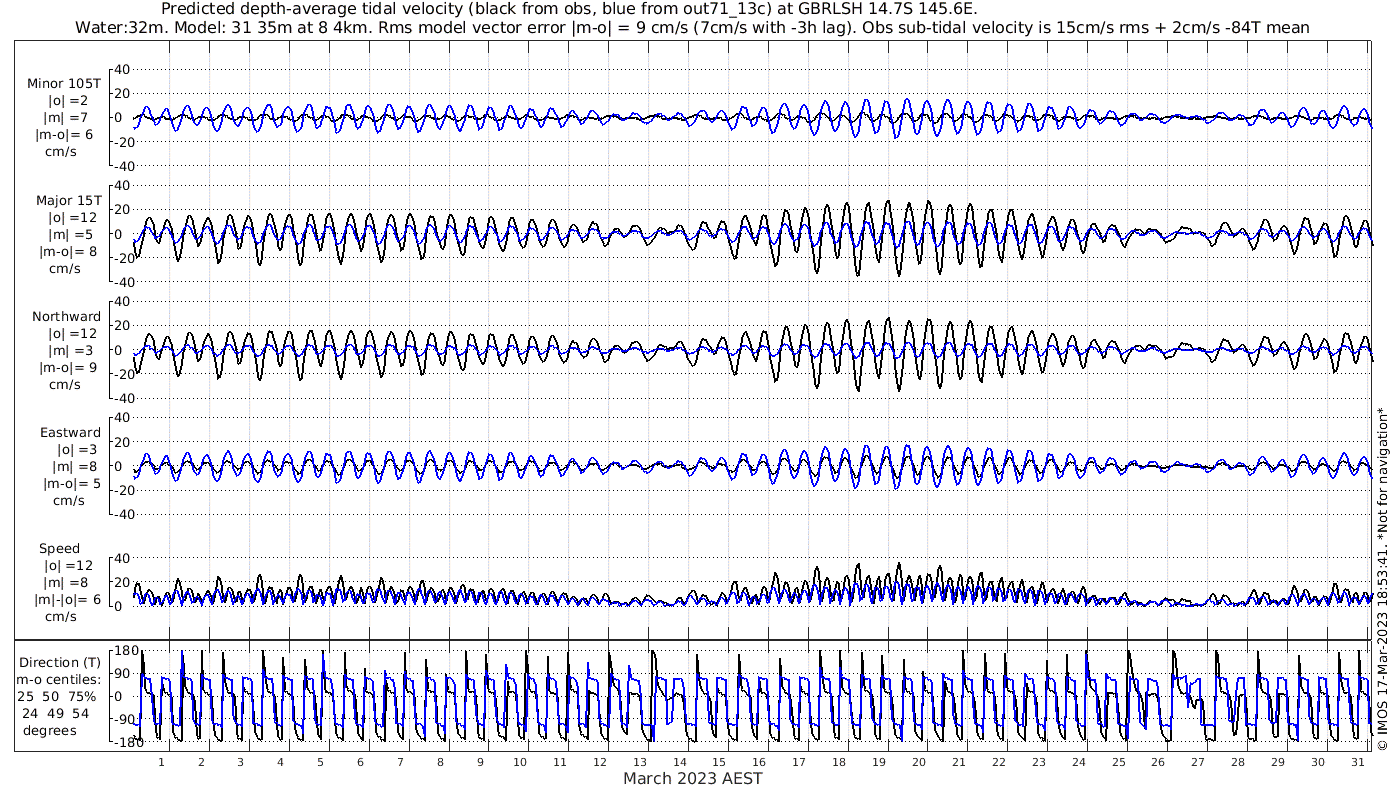The width and height of the screenshot is (1400, 800).
Task: Click the day '31' tick label on the date axis
Action: (1358, 761)
